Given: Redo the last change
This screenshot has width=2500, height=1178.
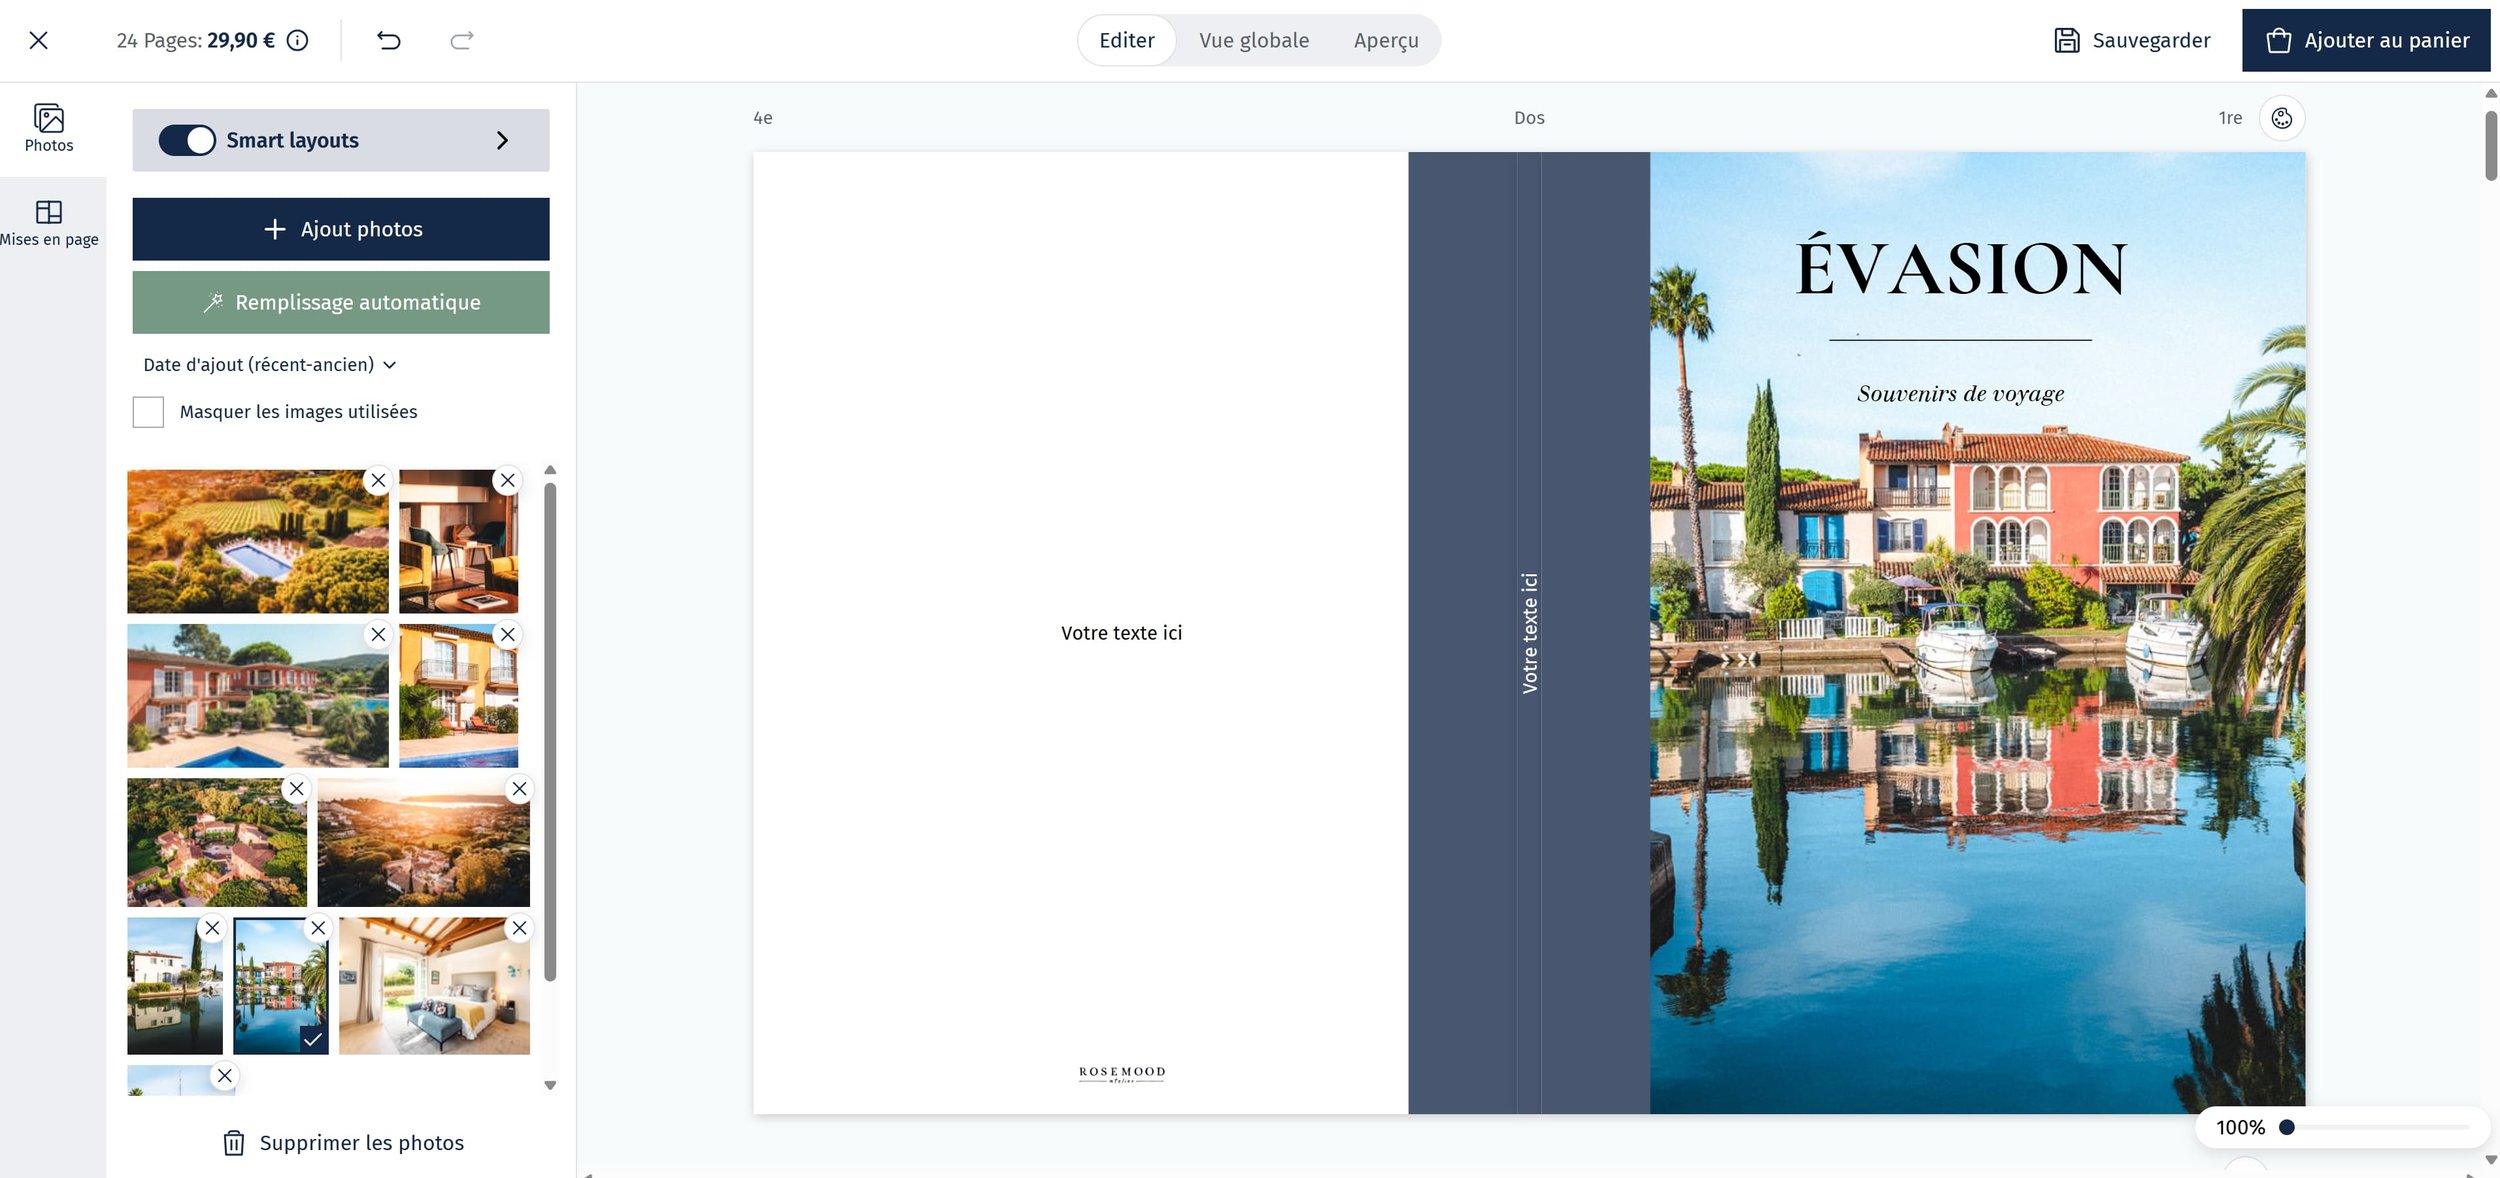Looking at the screenshot, I should 459,40.
